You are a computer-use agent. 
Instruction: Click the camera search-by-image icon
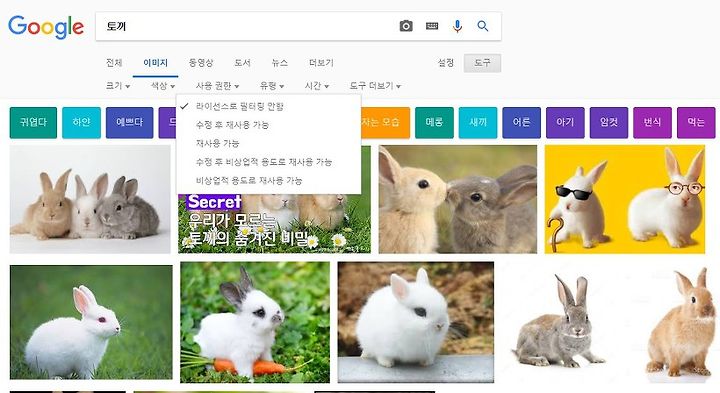406,26
